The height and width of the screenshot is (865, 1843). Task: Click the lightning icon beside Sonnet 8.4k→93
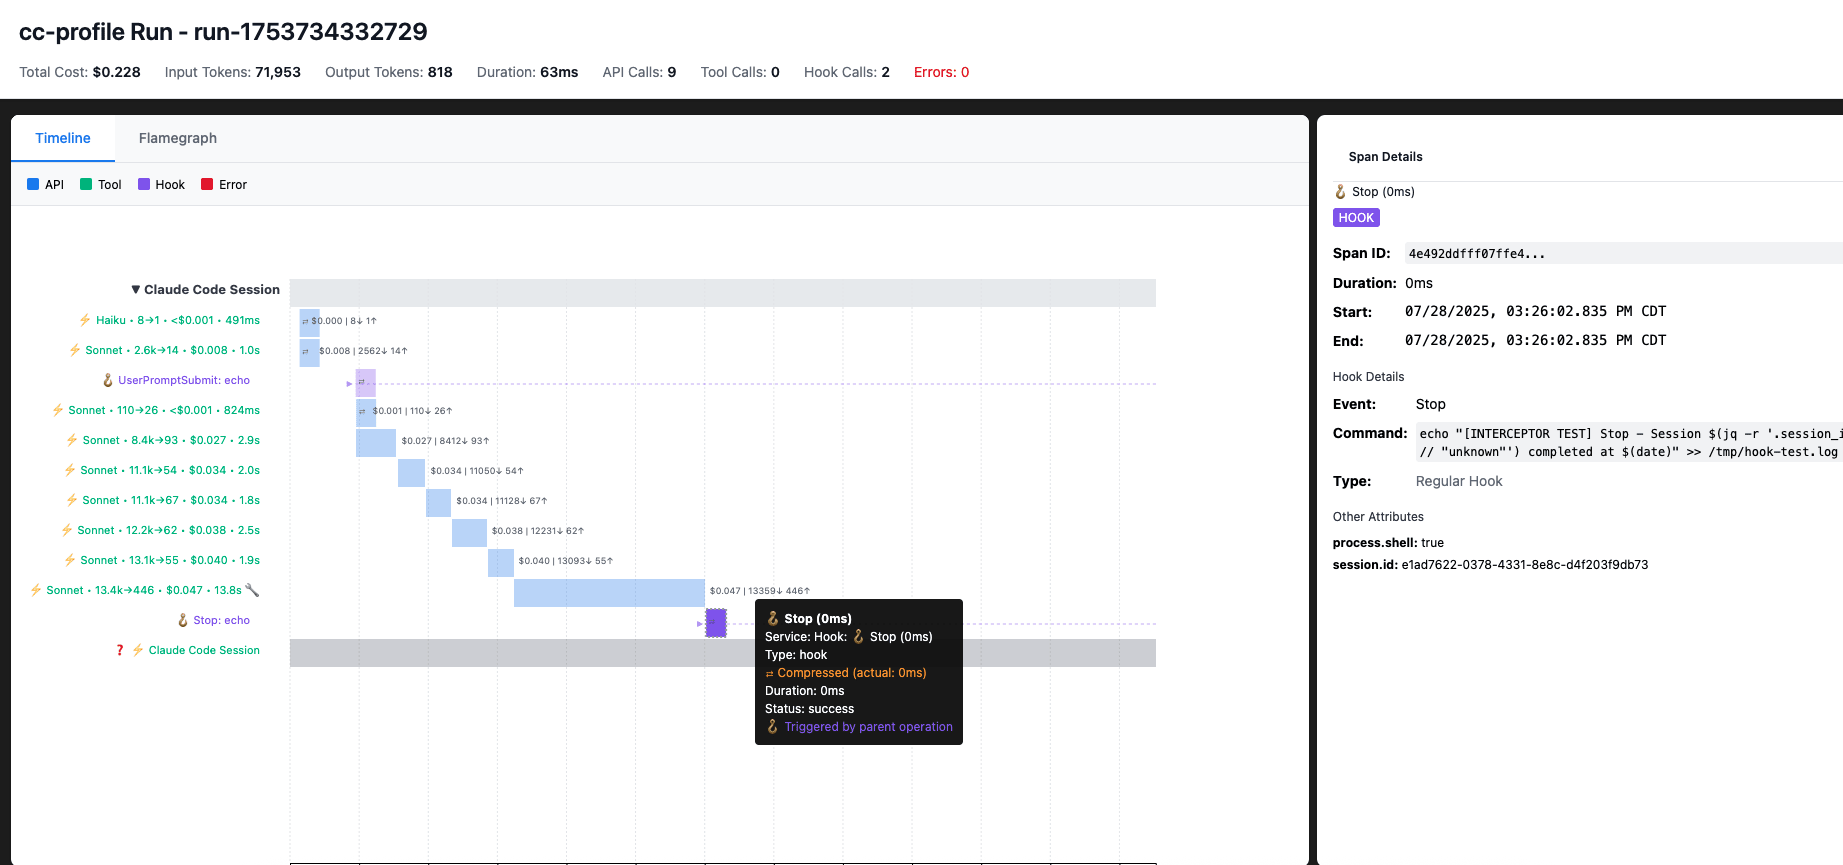[72, 440]
